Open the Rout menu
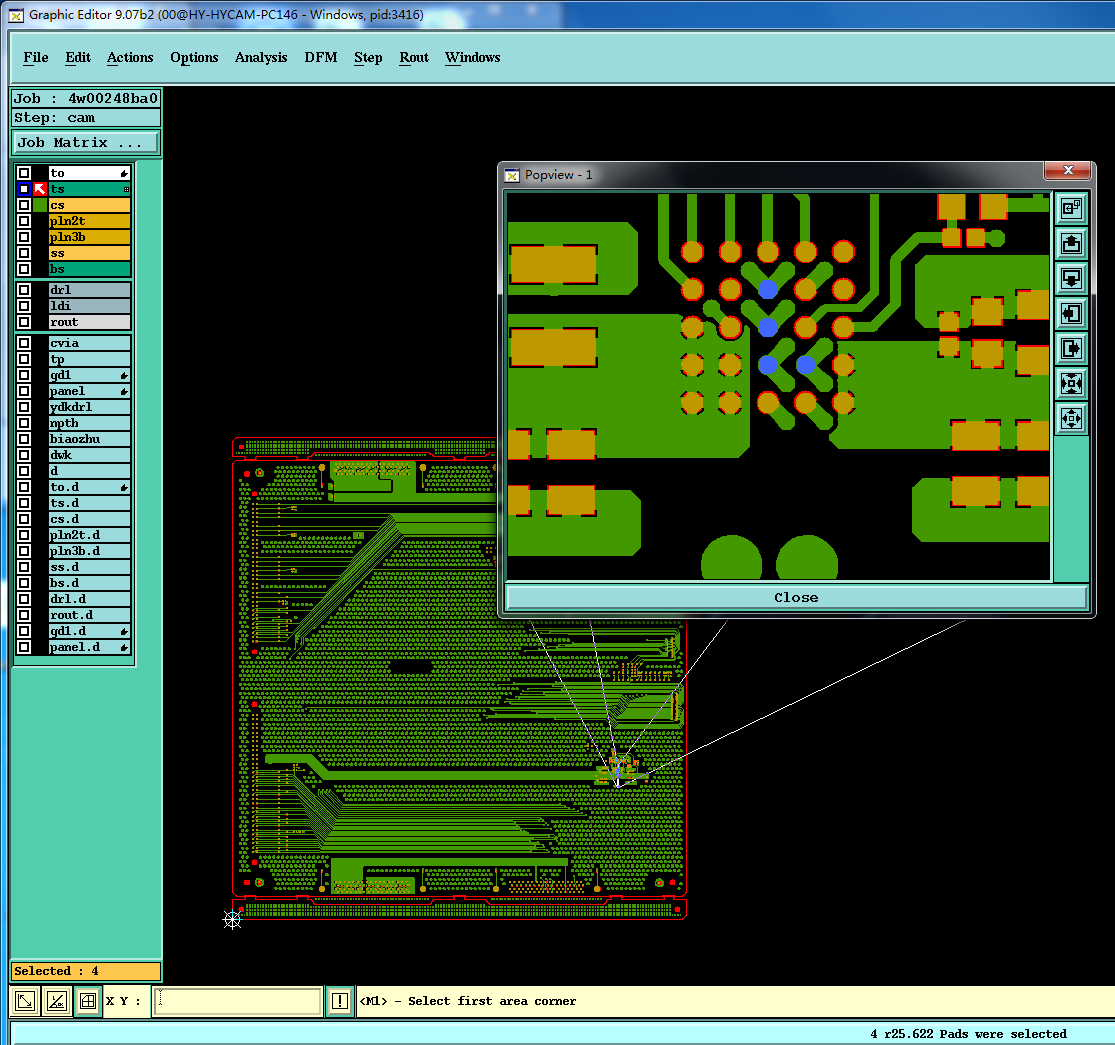 click(x=414, y=58)
